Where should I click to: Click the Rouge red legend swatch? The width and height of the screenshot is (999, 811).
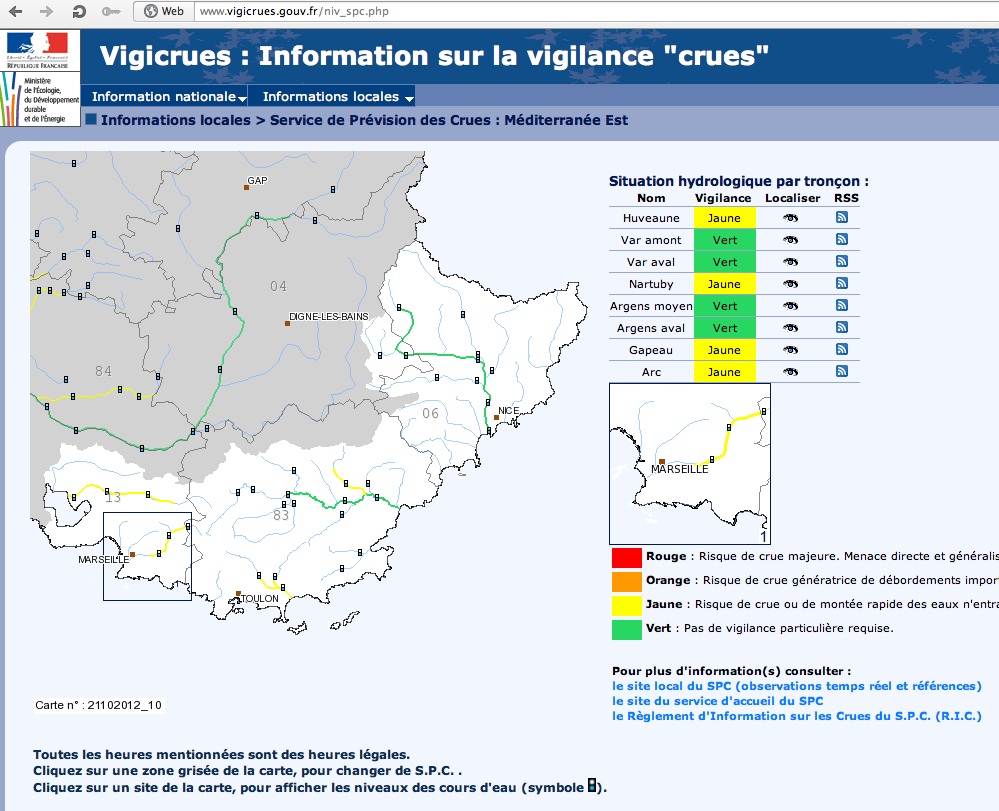(626, 557)
